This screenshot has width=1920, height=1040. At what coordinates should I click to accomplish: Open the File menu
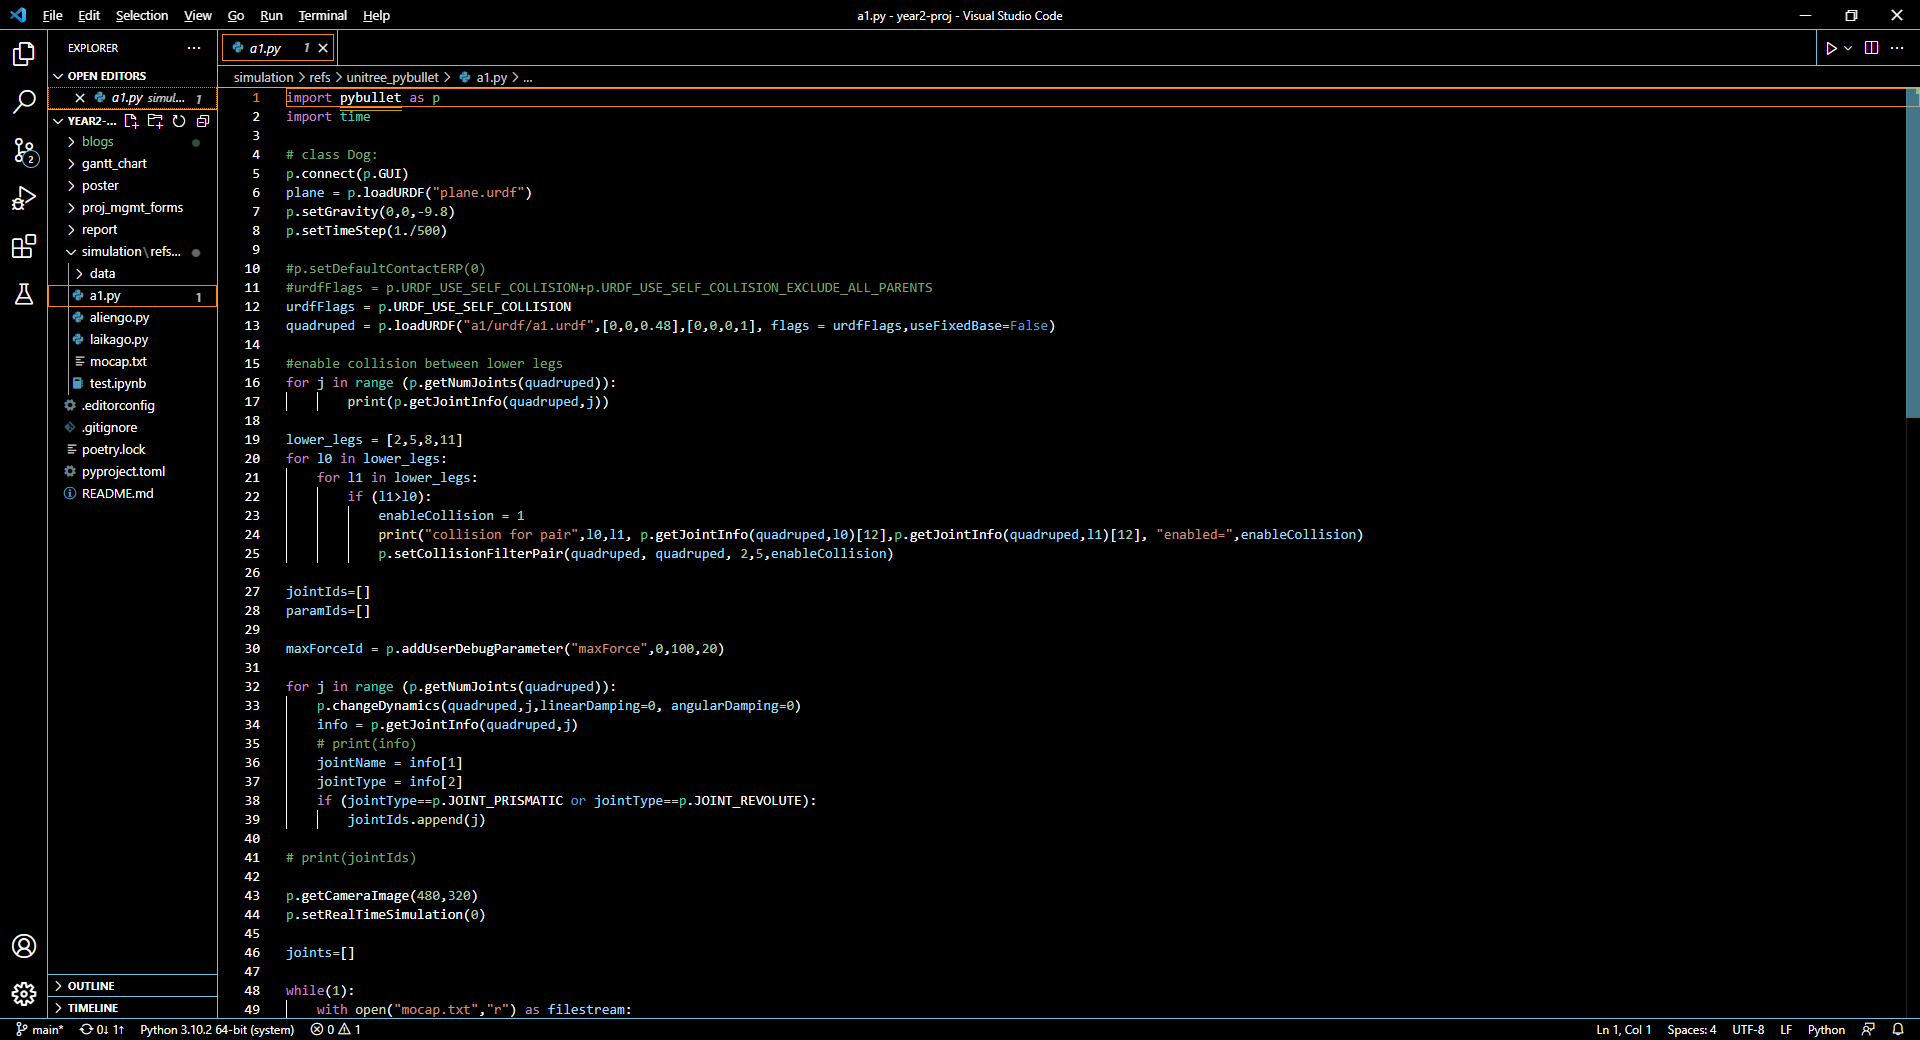(53, 15)
